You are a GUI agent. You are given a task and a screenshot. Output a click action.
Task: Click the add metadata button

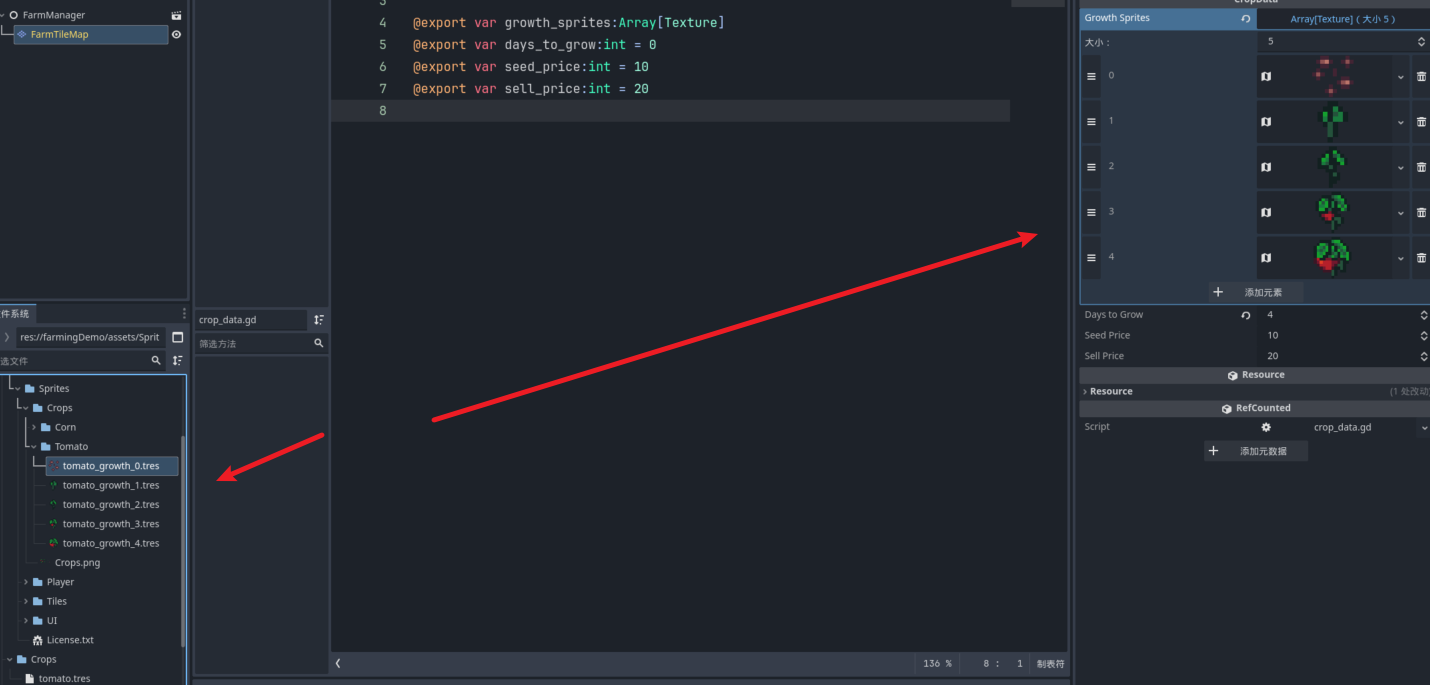[1255, 451]
